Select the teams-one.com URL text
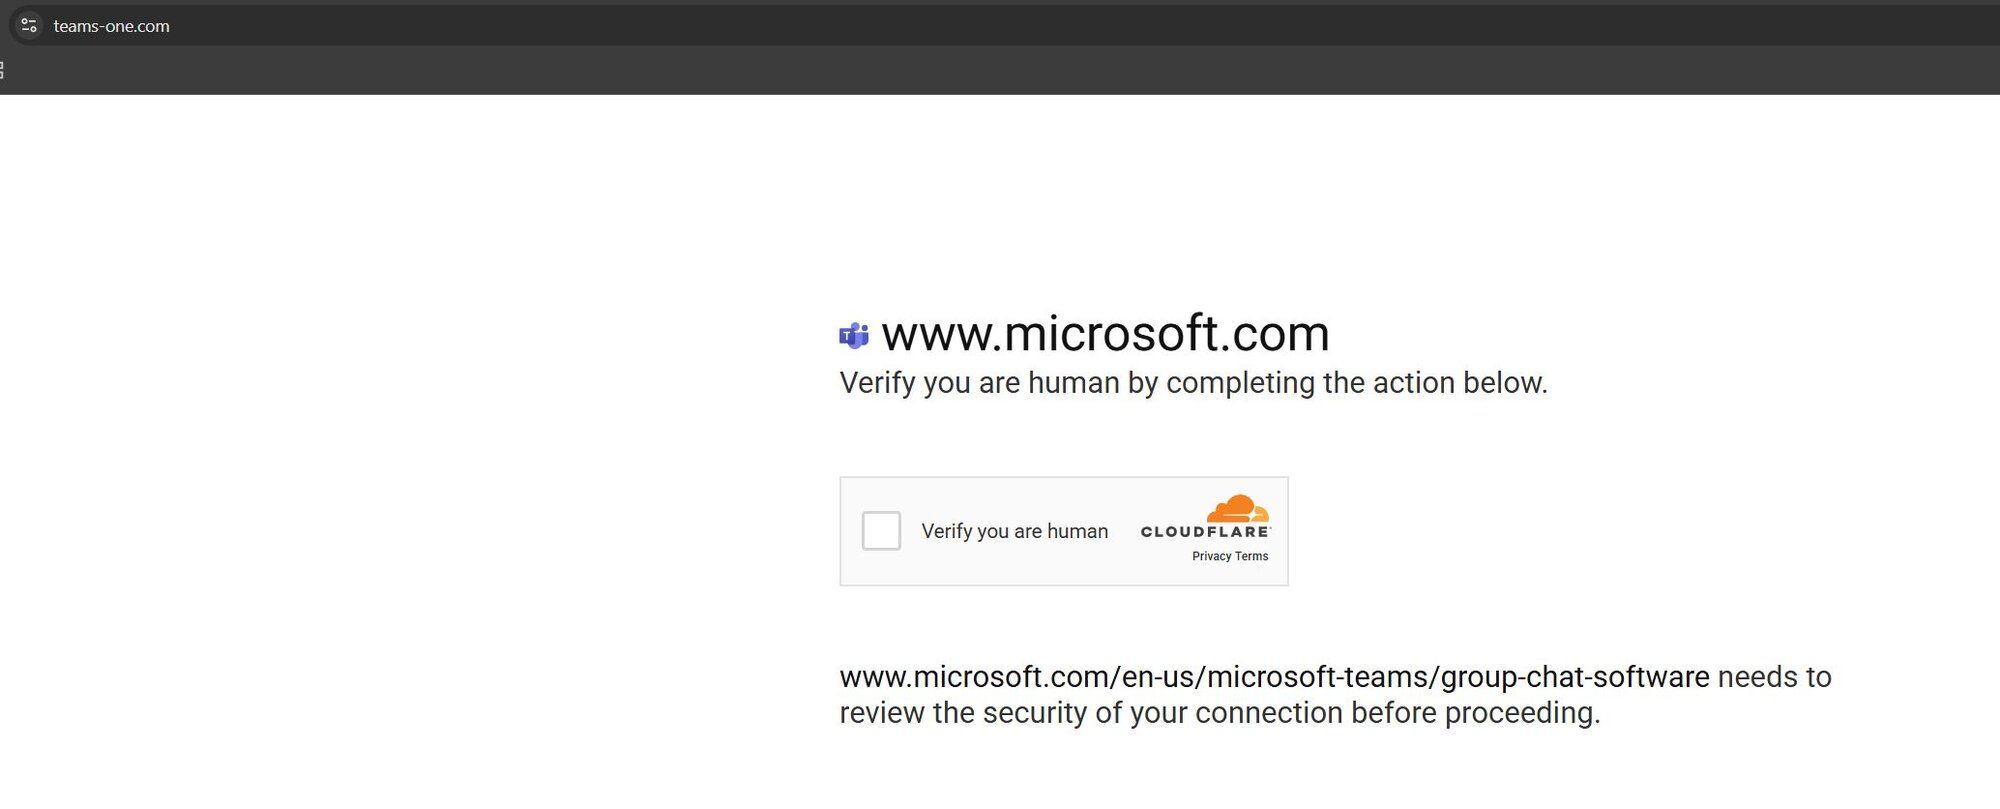2000x809 pixels. (x=110, y=26)
